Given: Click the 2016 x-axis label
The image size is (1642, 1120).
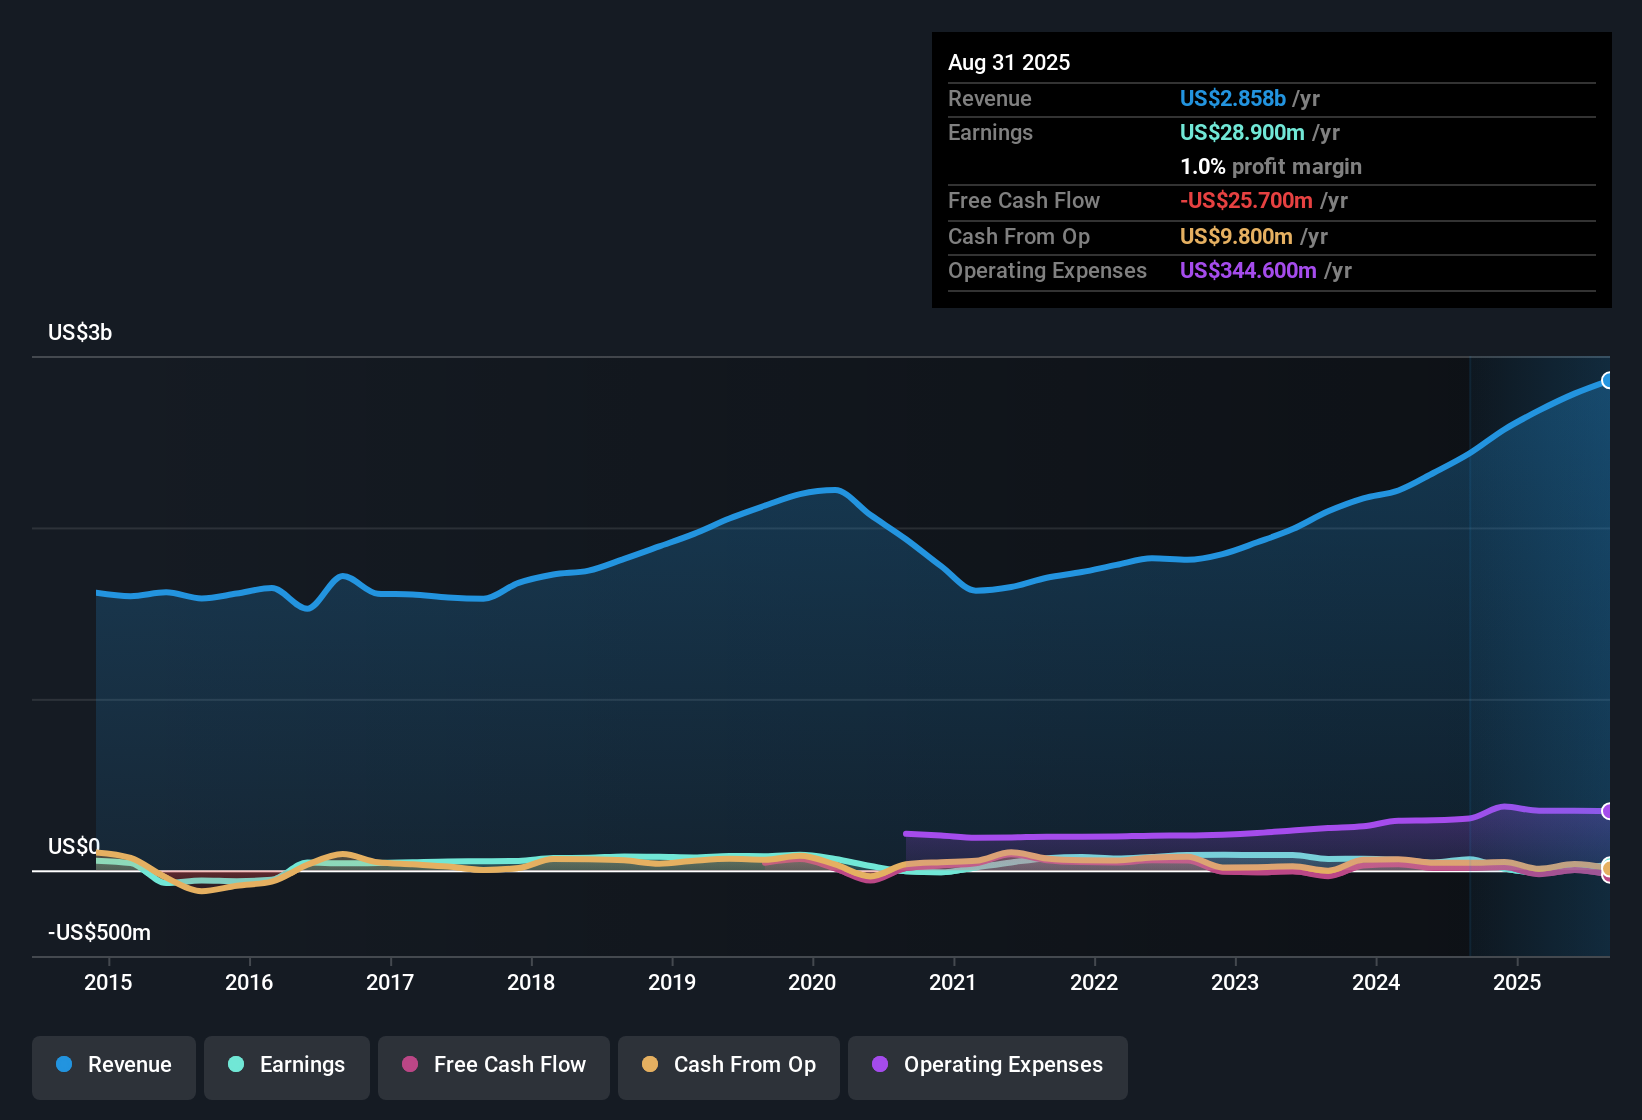Looking at the screenshot, I should pyautogui.click(x=249, y=982).
